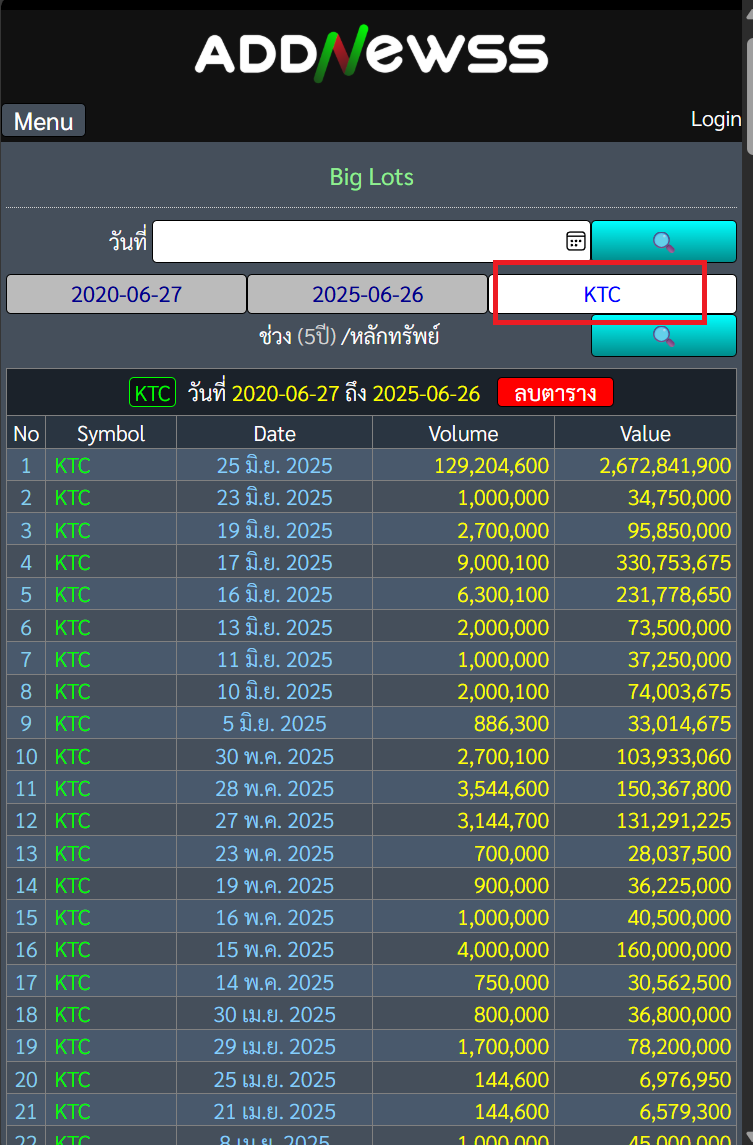
Task: Click the value 74,003,675
Action: [x=679, y=692]
